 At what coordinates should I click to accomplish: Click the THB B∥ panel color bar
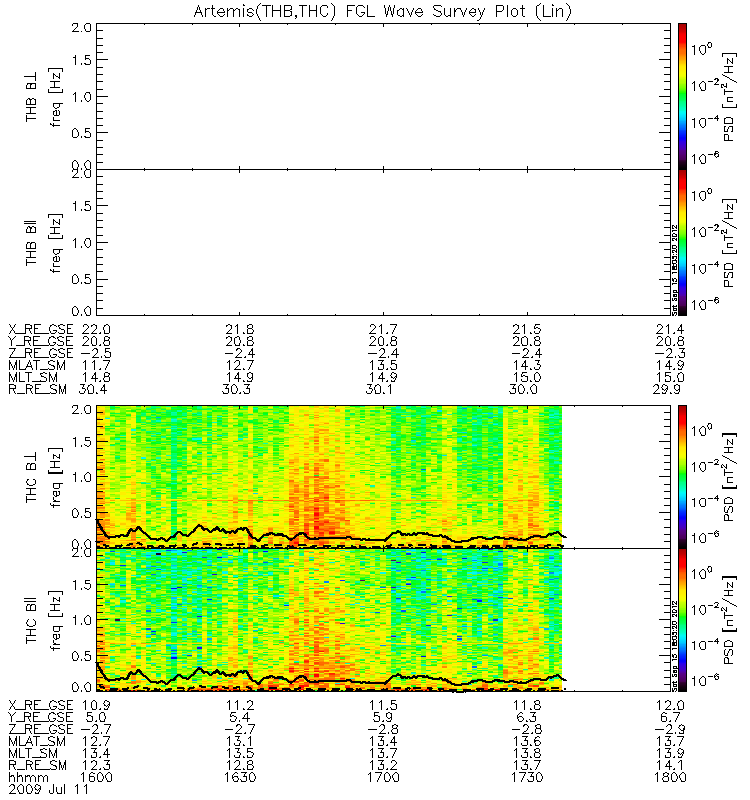pos(682,242)
